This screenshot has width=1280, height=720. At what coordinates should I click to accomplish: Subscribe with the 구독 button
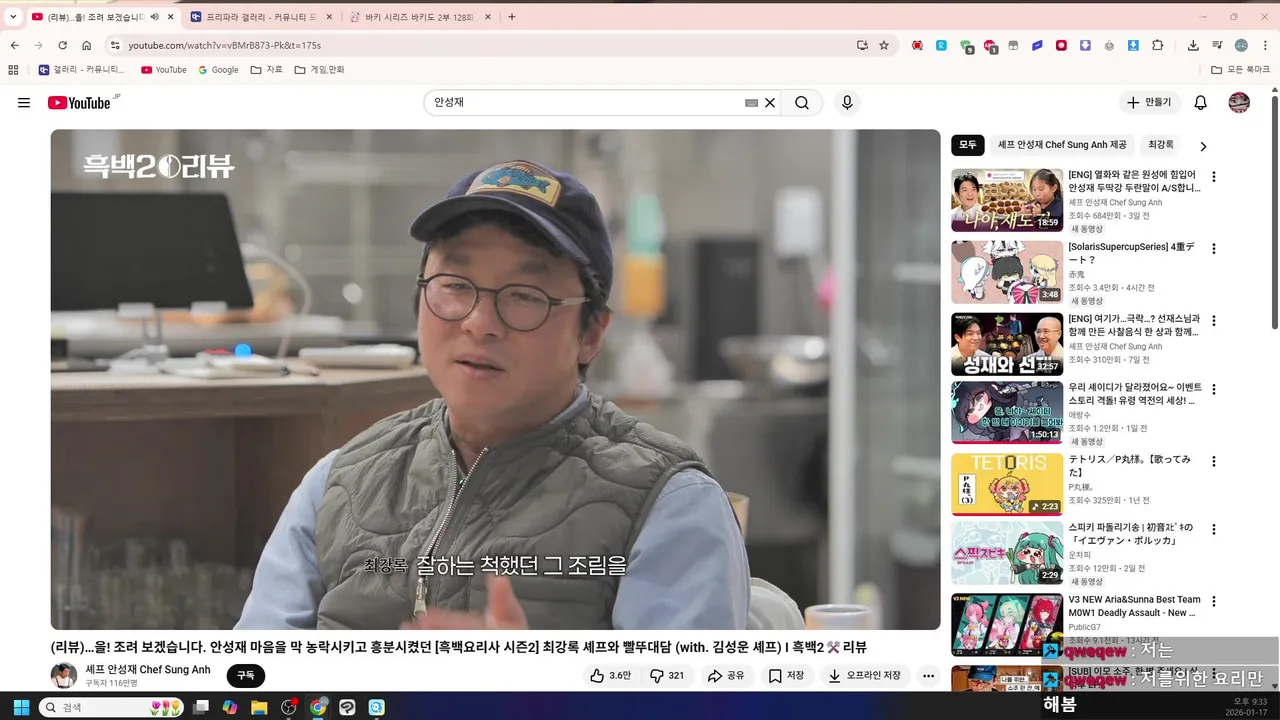click(x=246, y=676)
